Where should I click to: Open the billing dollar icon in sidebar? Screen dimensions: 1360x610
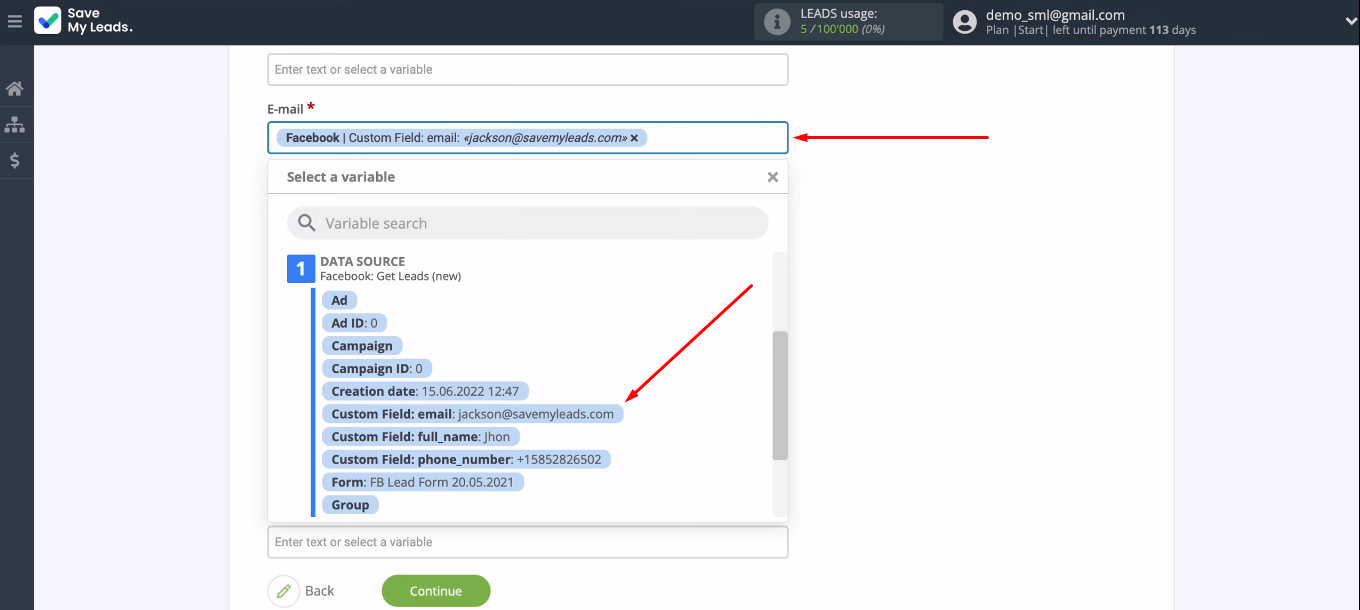click(15, 160)
